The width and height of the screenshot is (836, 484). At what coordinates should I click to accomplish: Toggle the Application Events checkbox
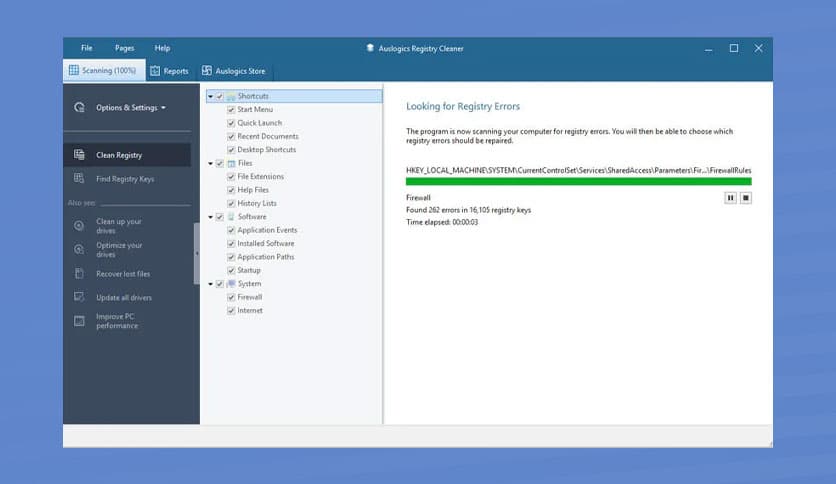(x=231, y=230)
